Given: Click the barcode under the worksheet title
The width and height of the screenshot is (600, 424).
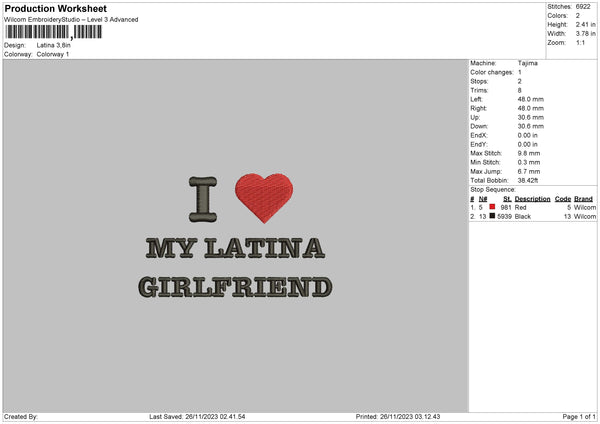Looking at the screenshot, I should [54, 32].
